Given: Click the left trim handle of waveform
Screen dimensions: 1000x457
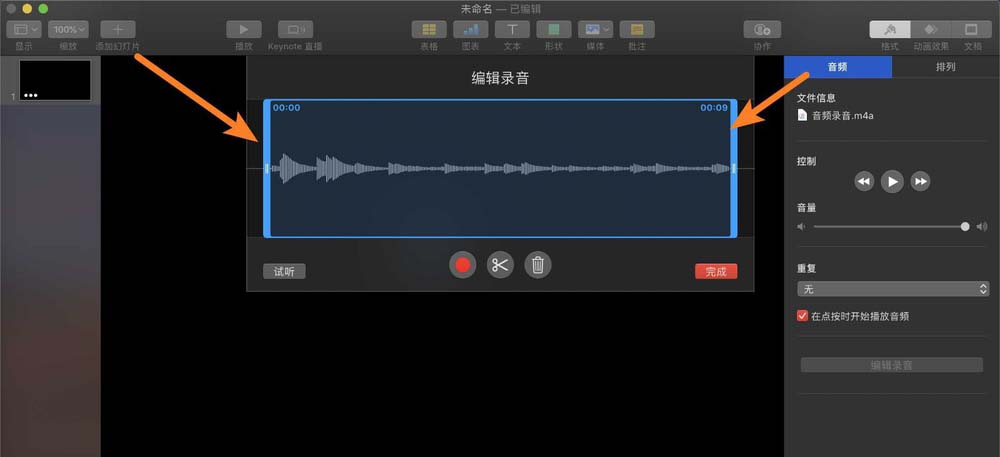Looking at the screenshot, I should (267, 168).
